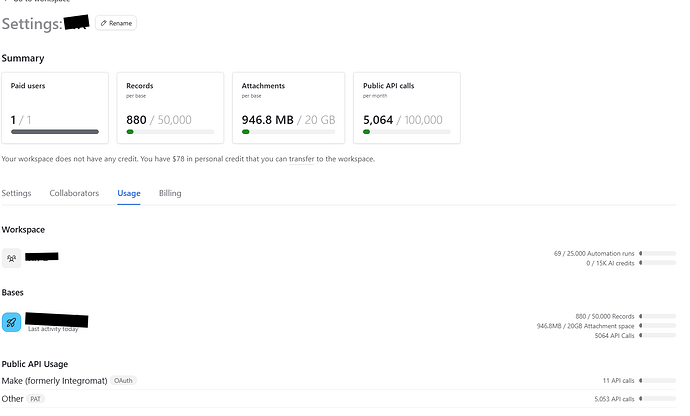Go to the Billing tab
This screenshot has width=690, height=416.
170,193
